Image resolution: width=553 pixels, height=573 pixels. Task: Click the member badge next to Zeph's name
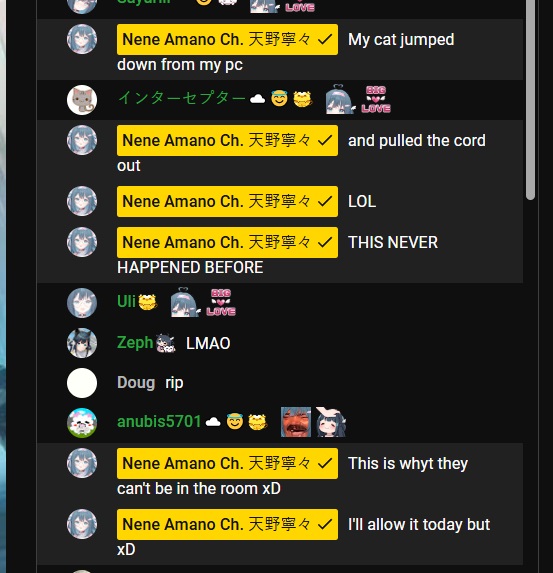pos(165,343)
